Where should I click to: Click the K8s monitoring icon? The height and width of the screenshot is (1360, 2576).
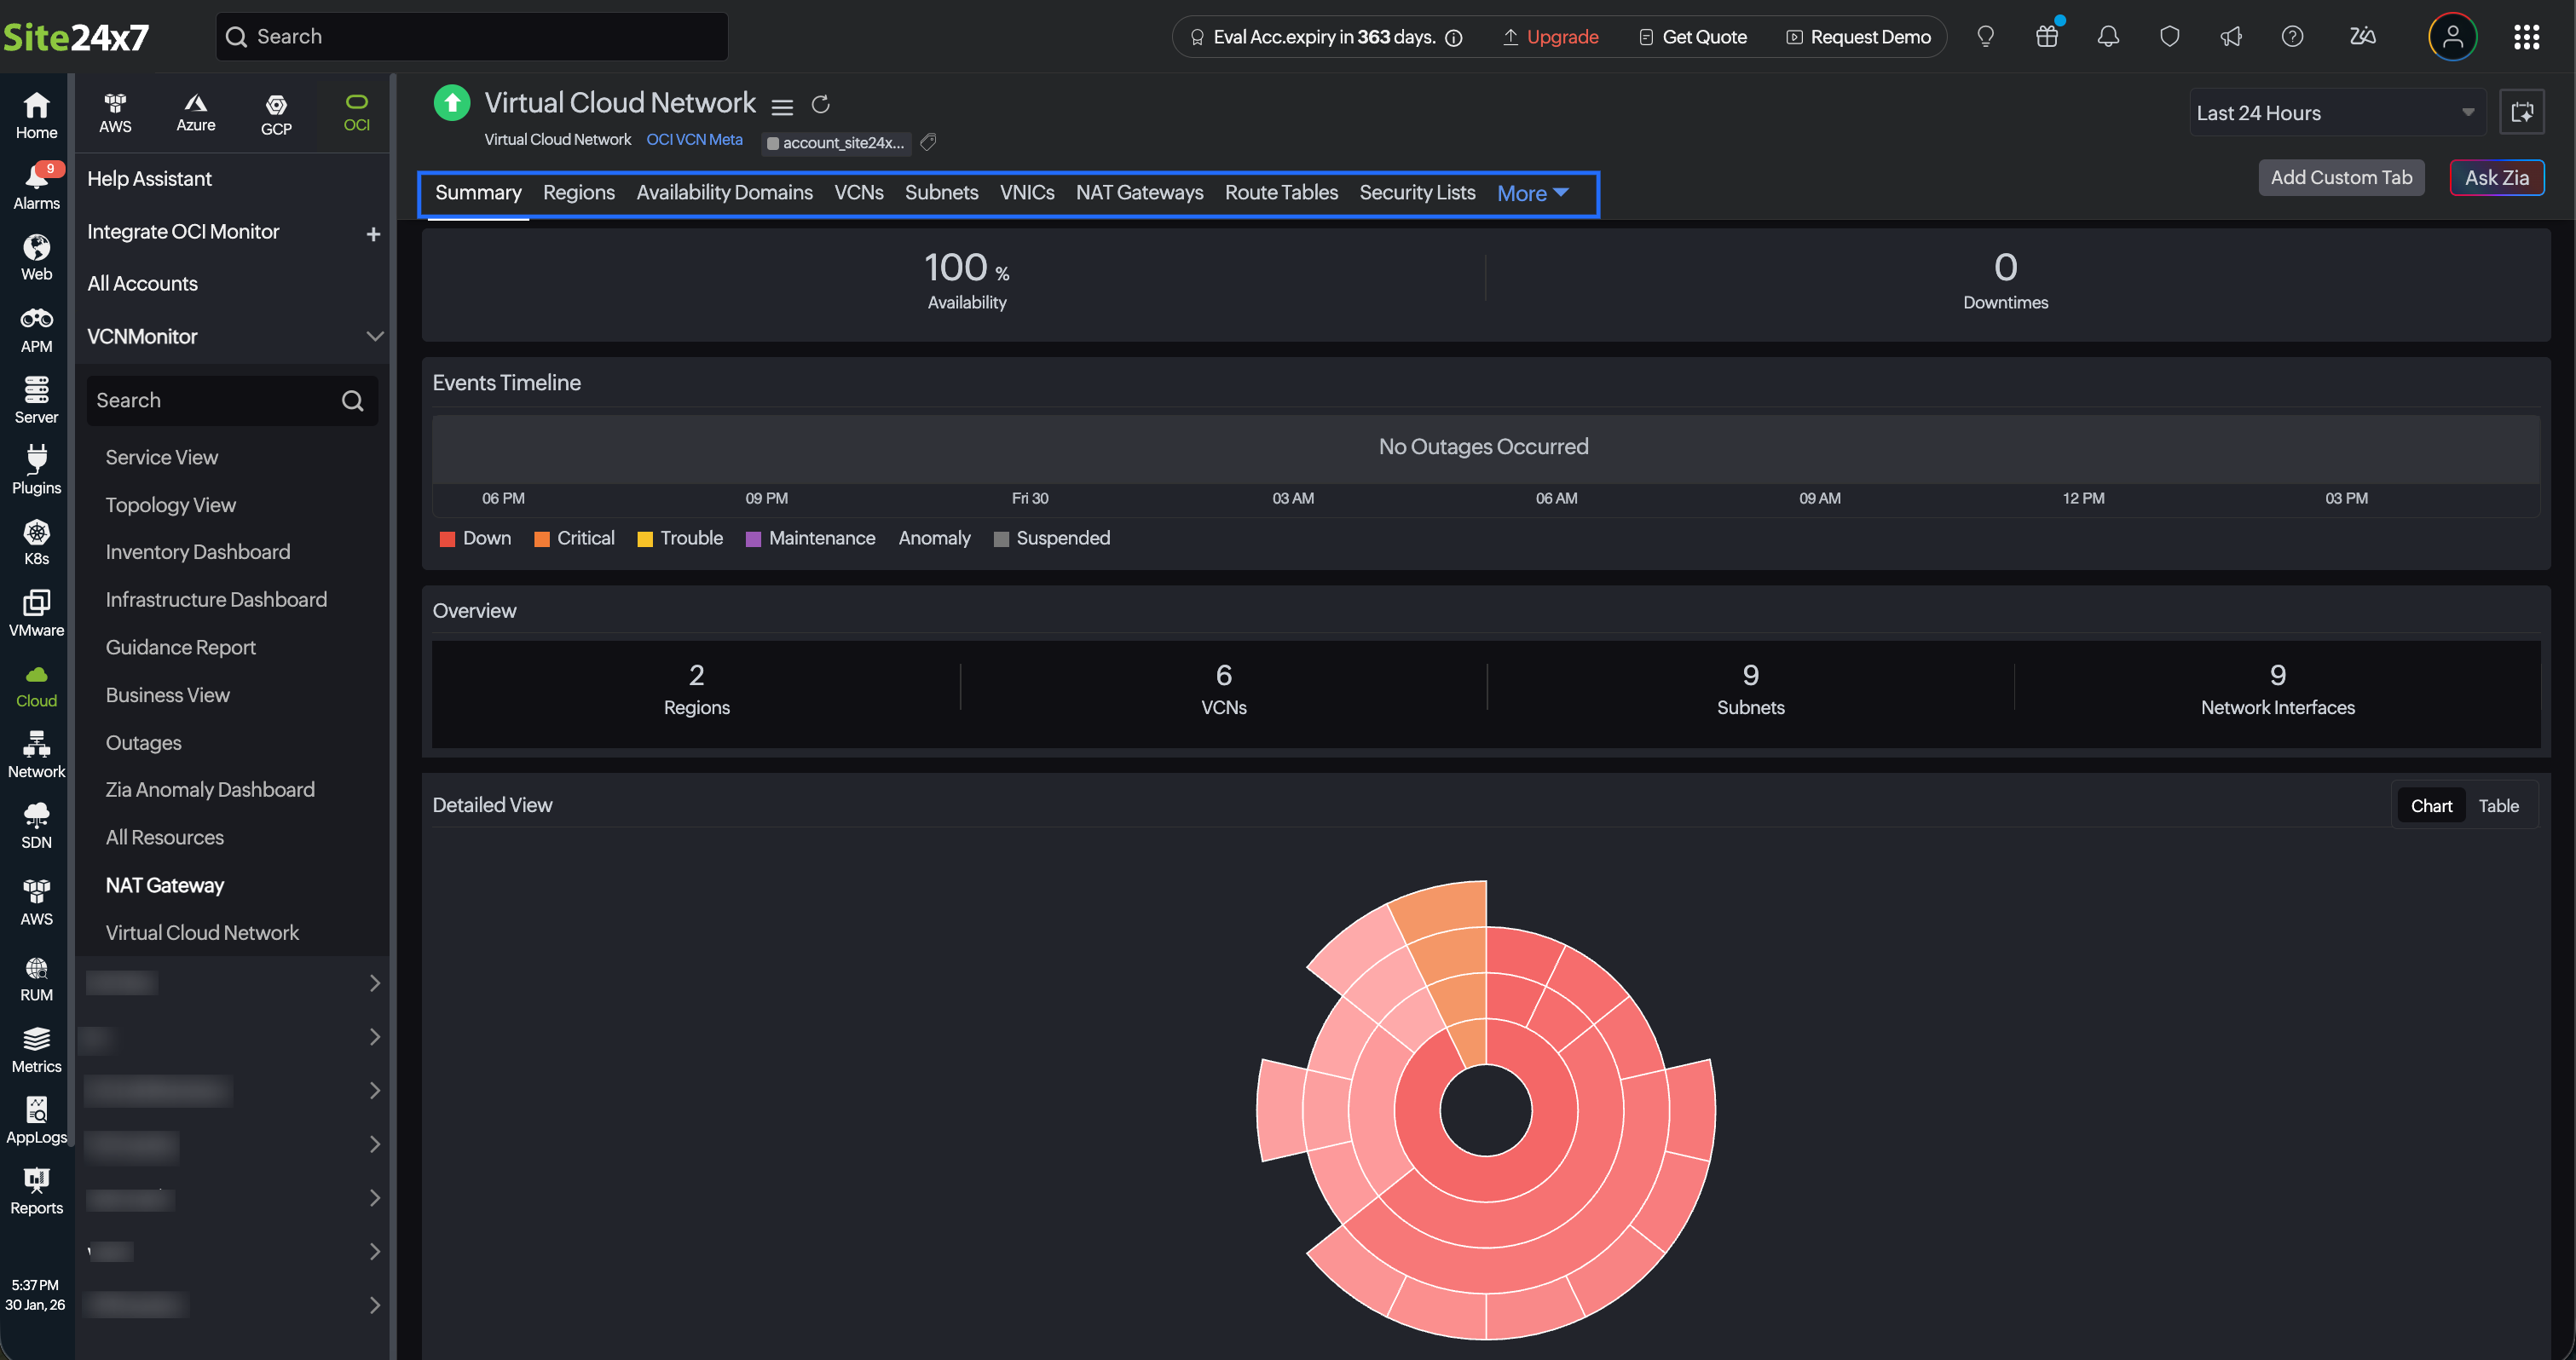point(36,542)
